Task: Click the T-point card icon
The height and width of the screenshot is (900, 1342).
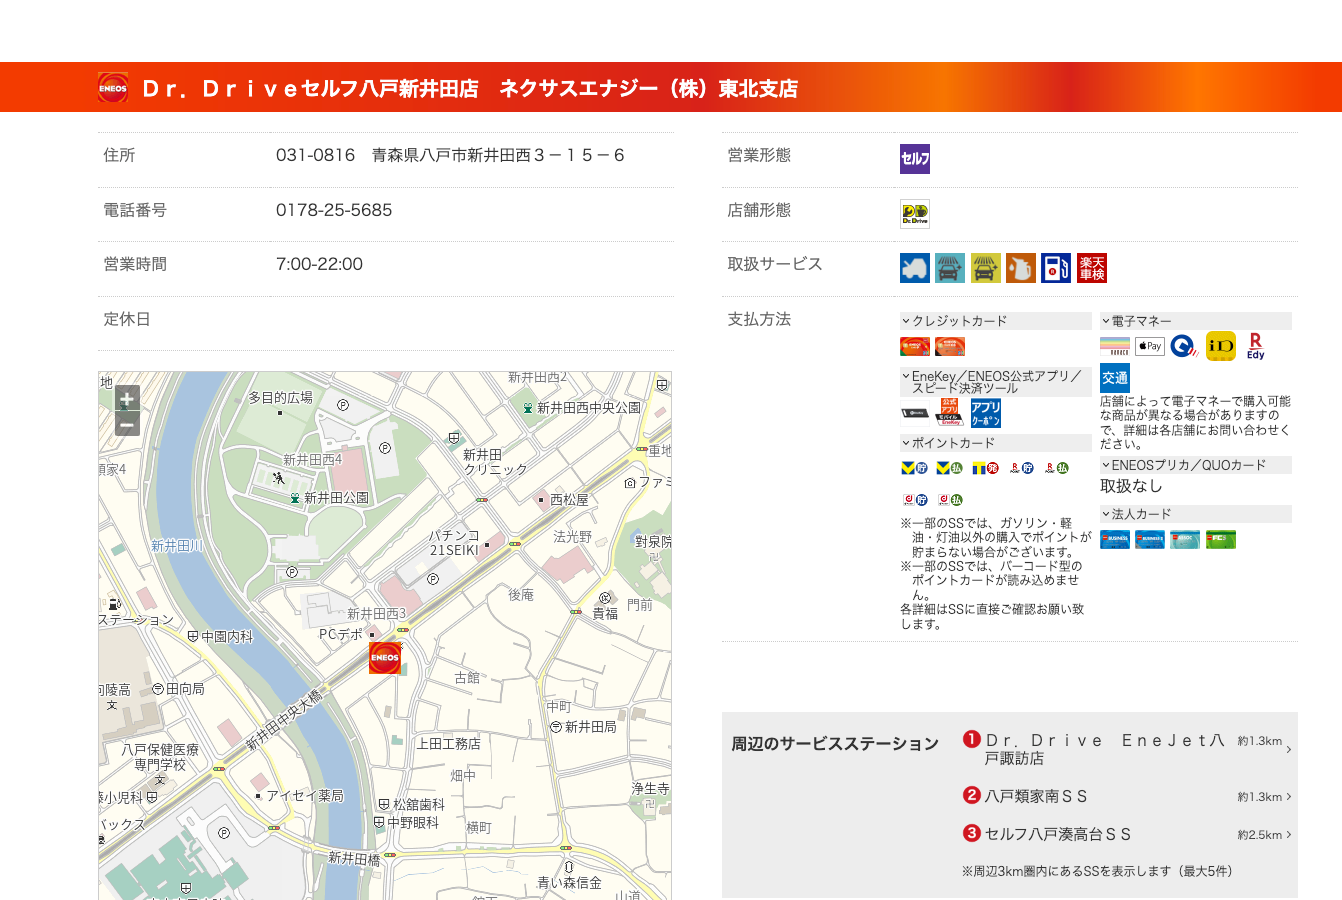Action: coord(985,468)
